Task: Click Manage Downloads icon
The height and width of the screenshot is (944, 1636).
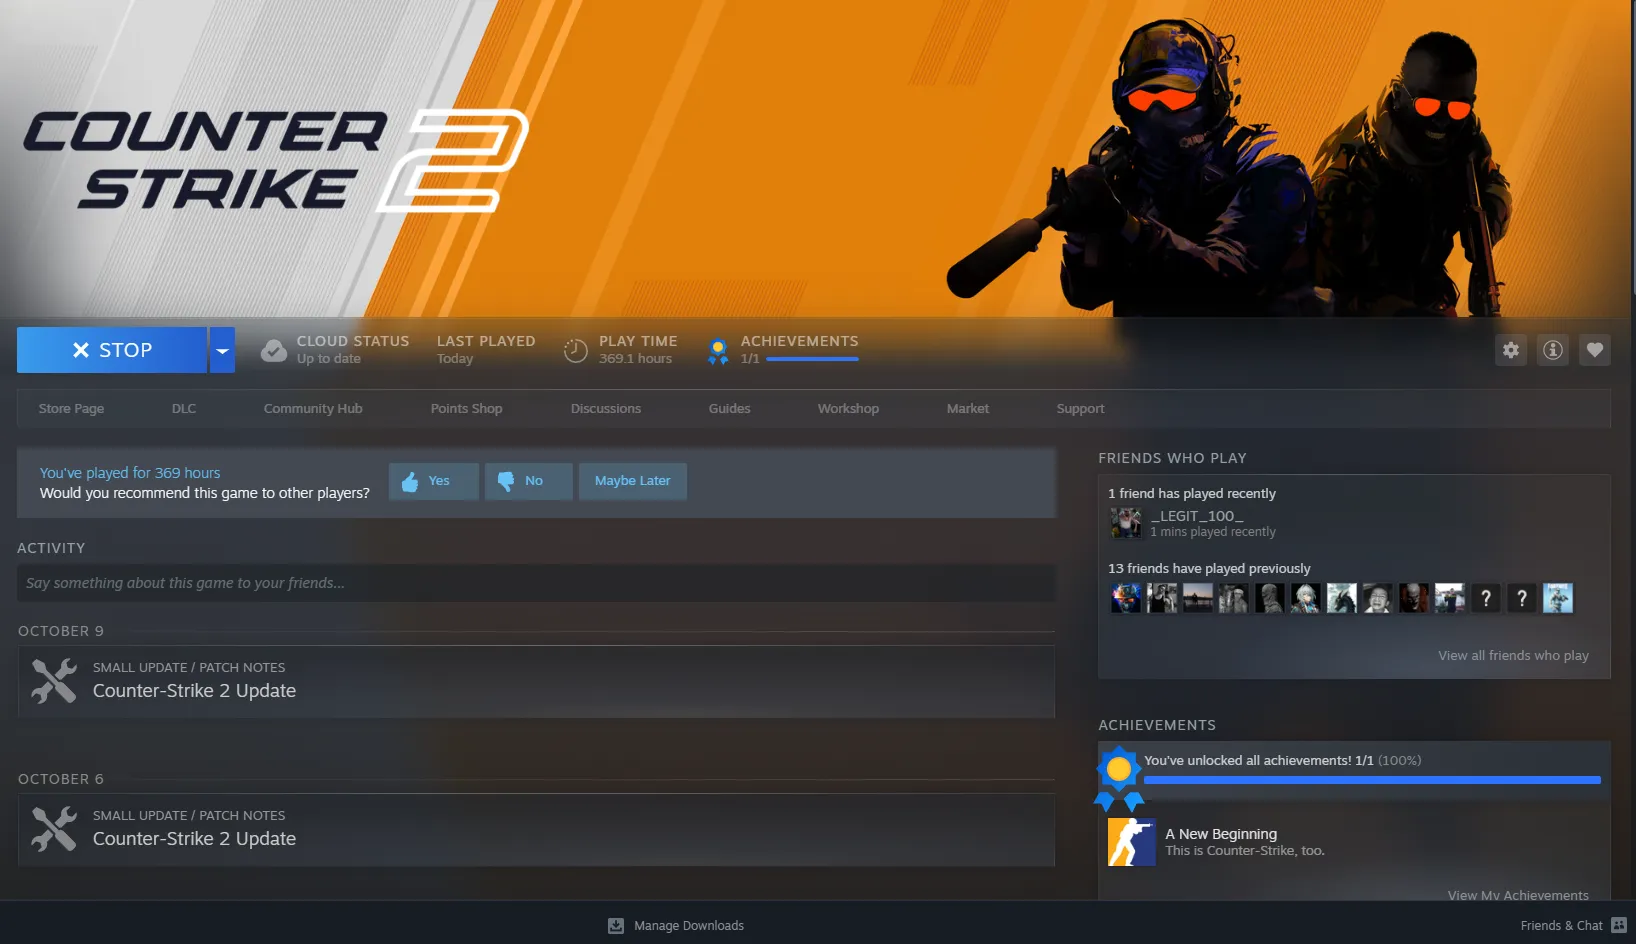Action: click(616, 926)
